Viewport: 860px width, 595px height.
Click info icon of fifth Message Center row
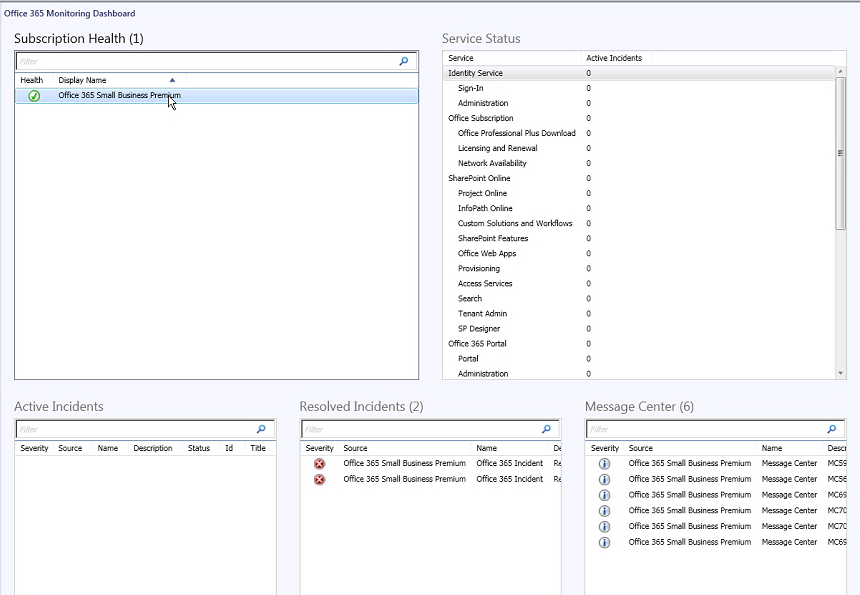tap(604, 526)
